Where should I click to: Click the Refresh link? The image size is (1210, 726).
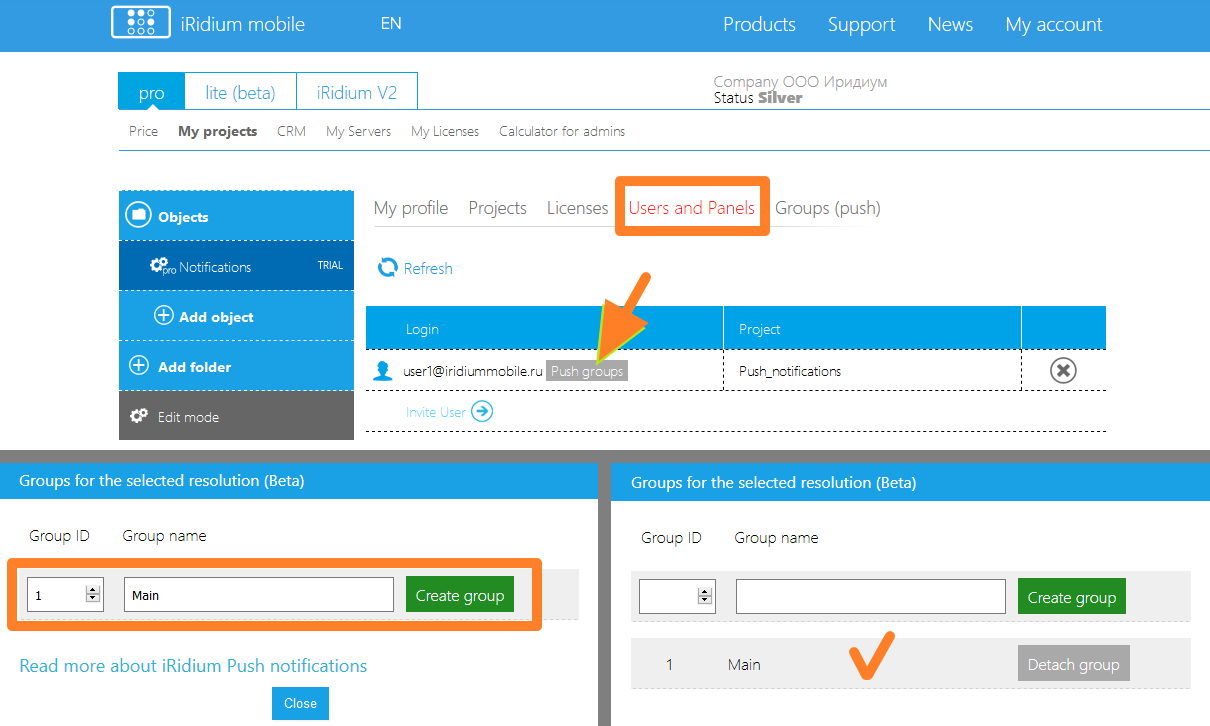(428, 268)
